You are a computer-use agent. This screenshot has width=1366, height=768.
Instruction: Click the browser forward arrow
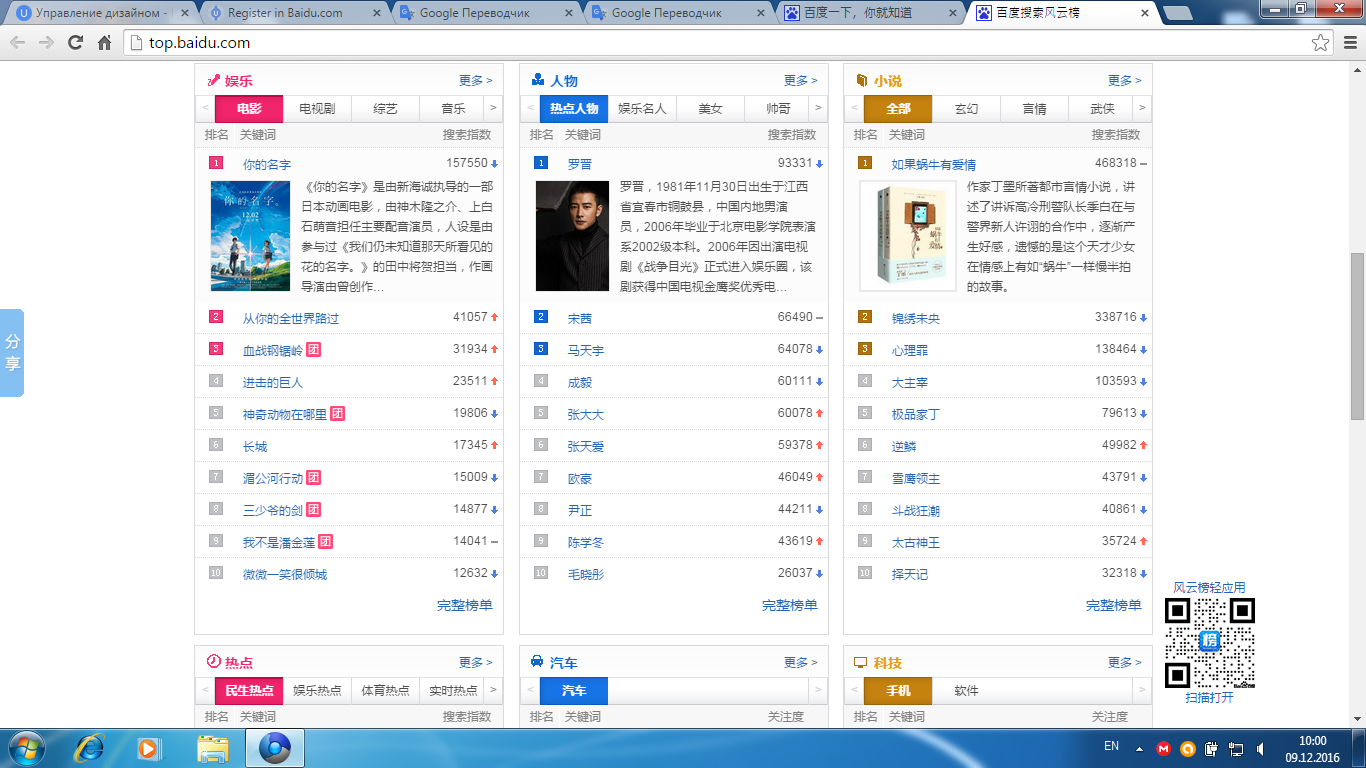[46, 43]
